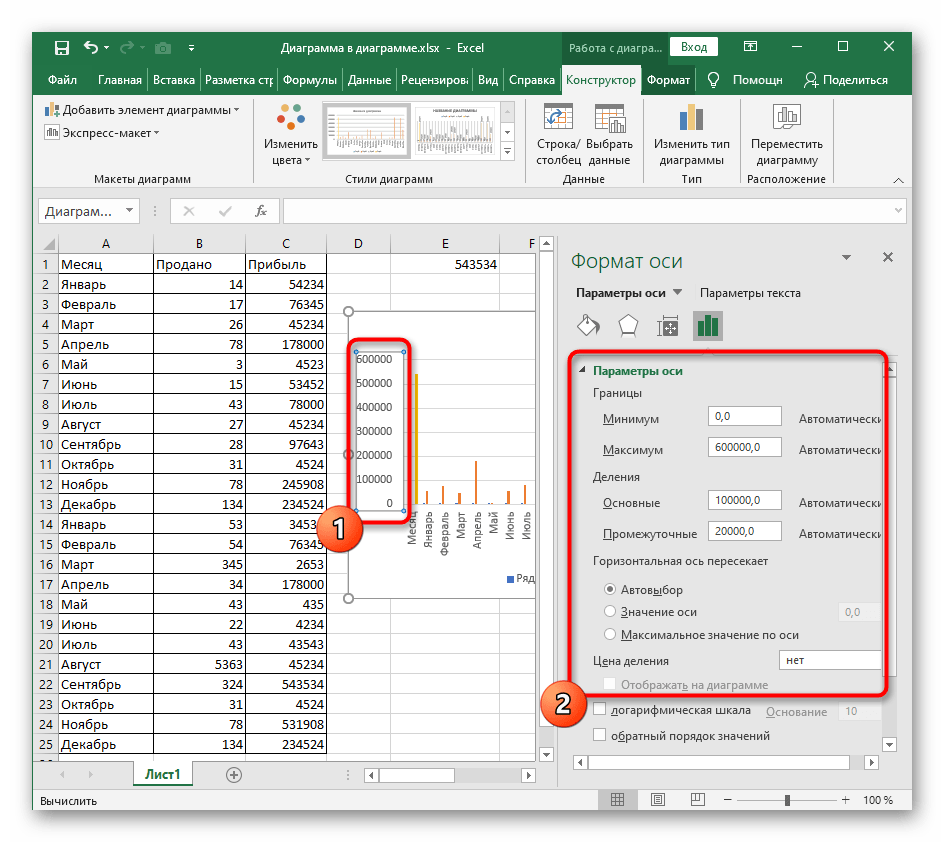
Task: Expand Добавить элемент диаграммы dropdown
Action: coord(142,110)
